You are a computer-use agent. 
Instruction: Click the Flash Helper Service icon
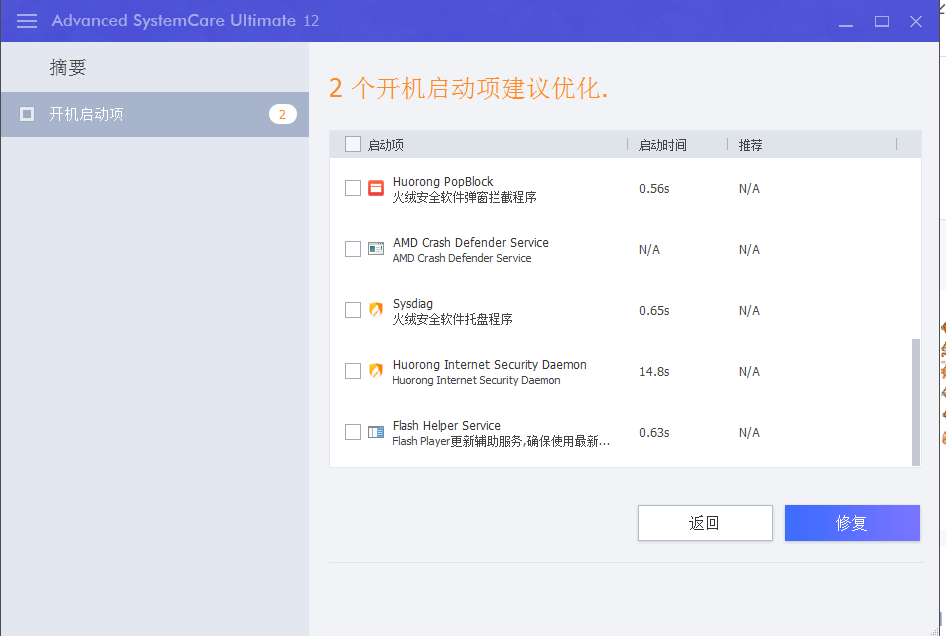point(376,432)
